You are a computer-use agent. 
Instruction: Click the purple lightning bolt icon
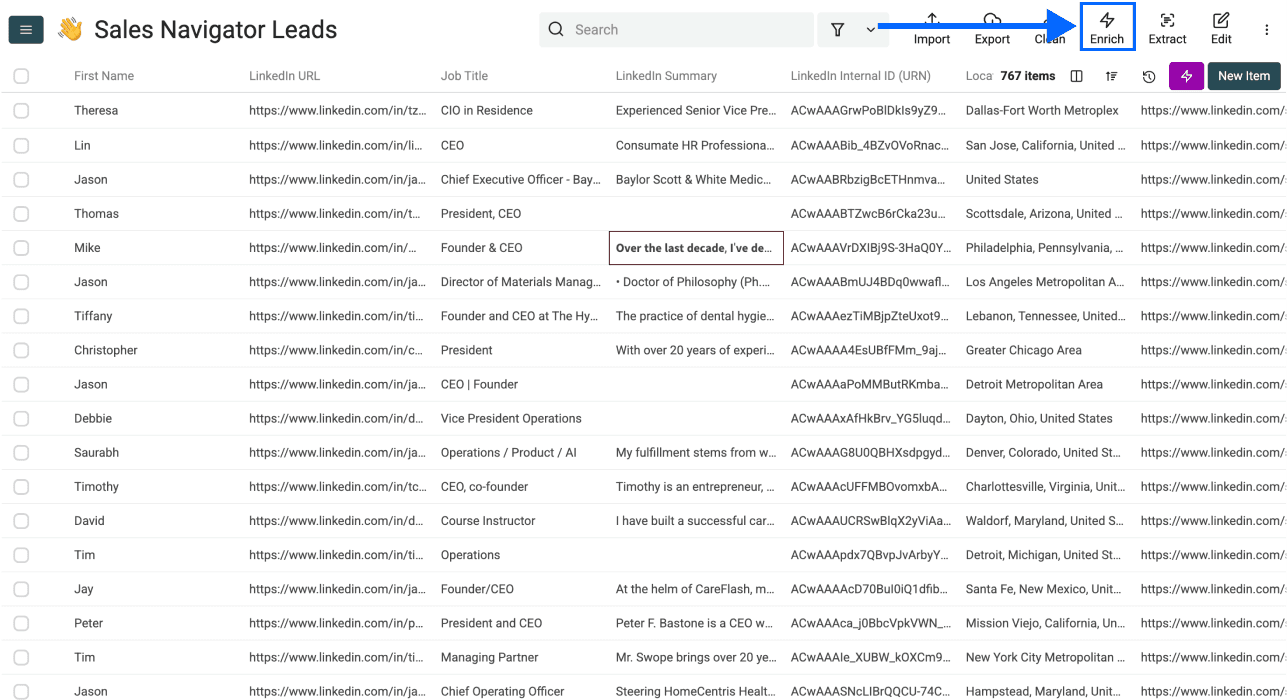tap(1186, 76)
